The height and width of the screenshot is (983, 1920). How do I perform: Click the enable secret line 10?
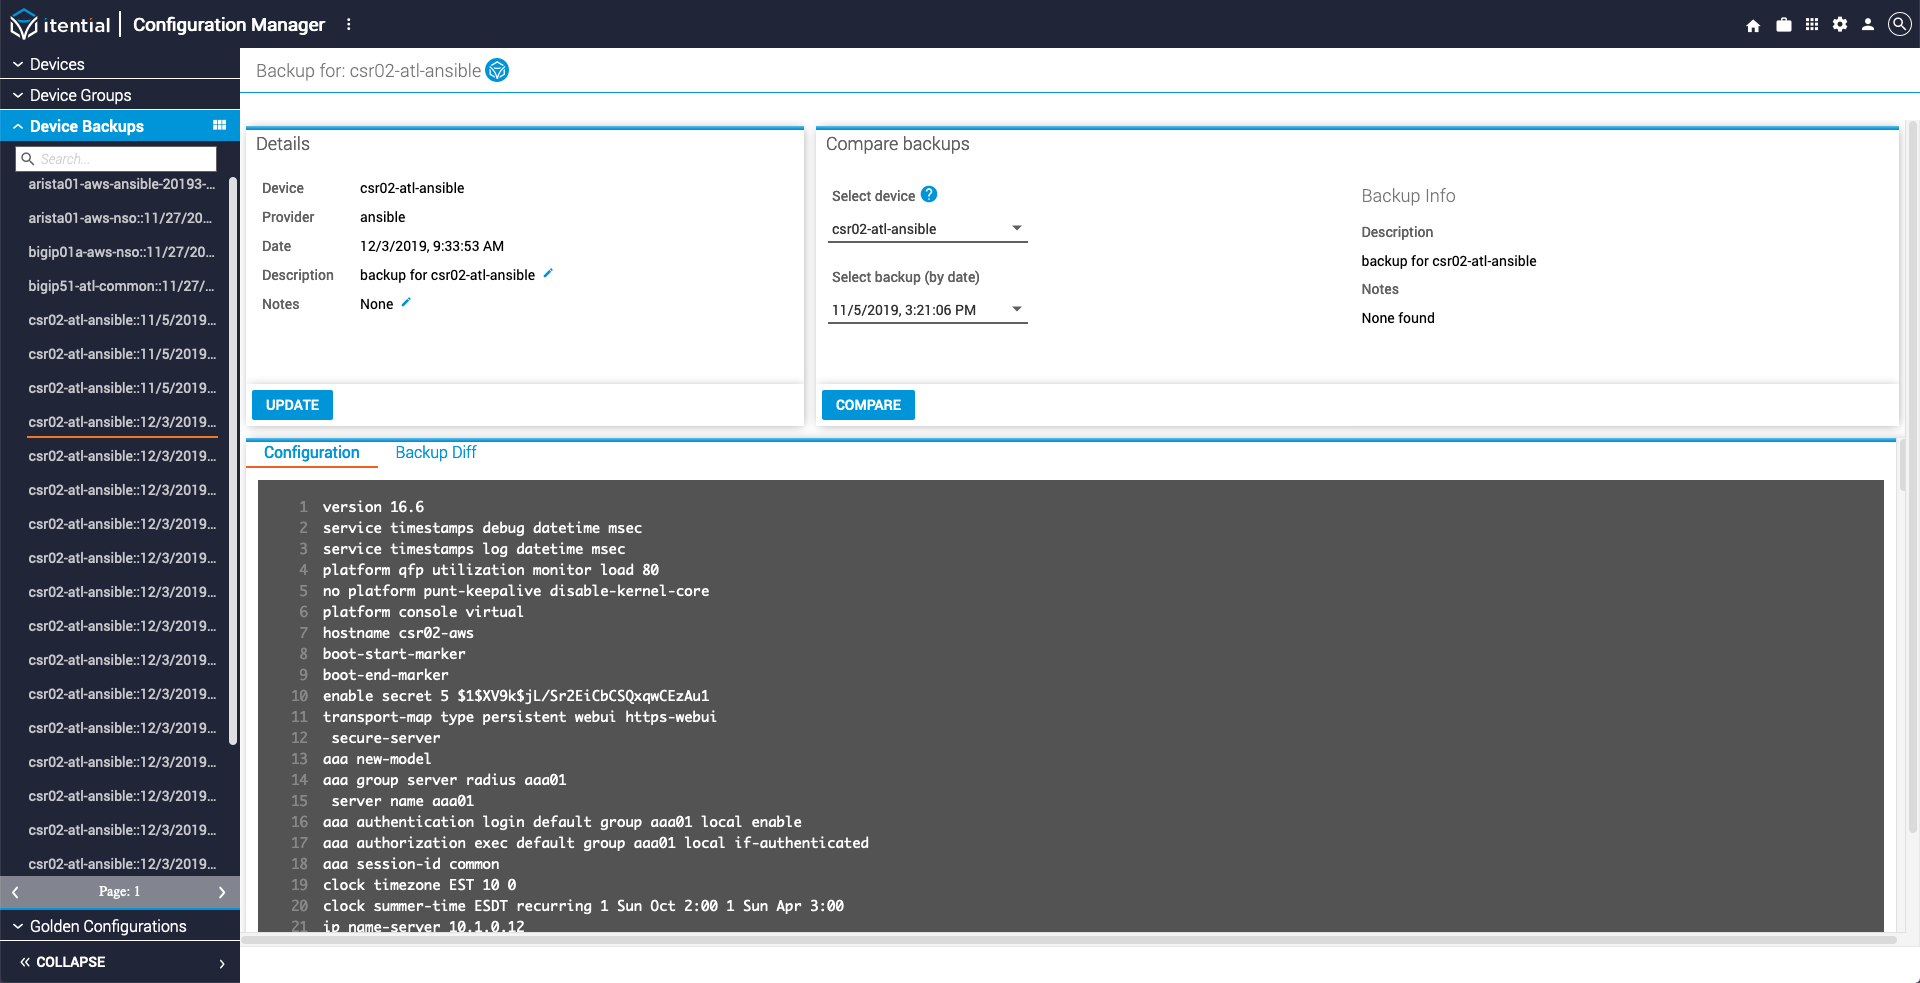click(x=516, y=696)
